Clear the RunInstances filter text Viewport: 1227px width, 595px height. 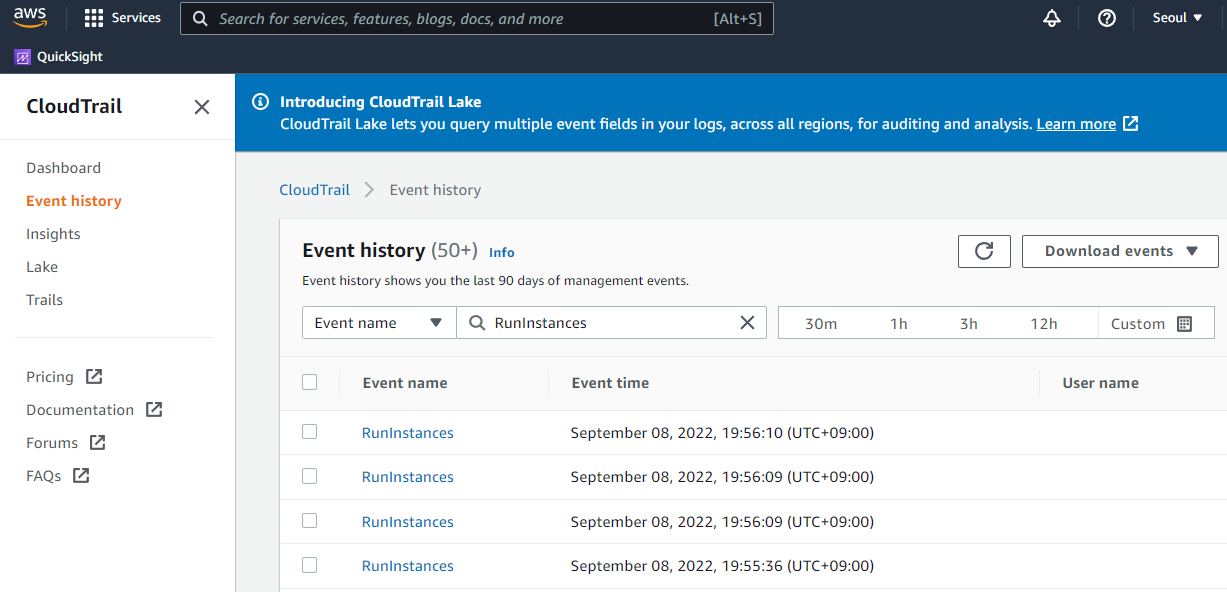(747, 323)
